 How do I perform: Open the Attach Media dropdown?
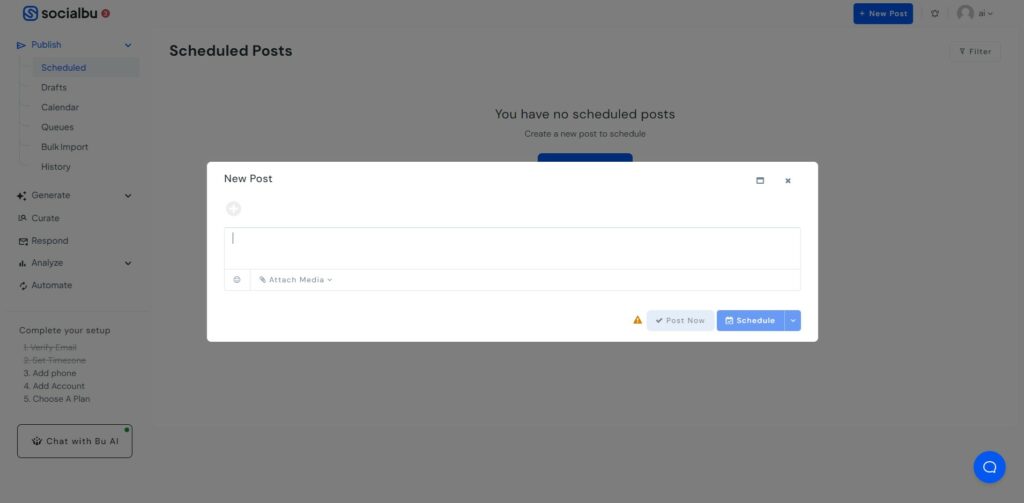point(296,280)
